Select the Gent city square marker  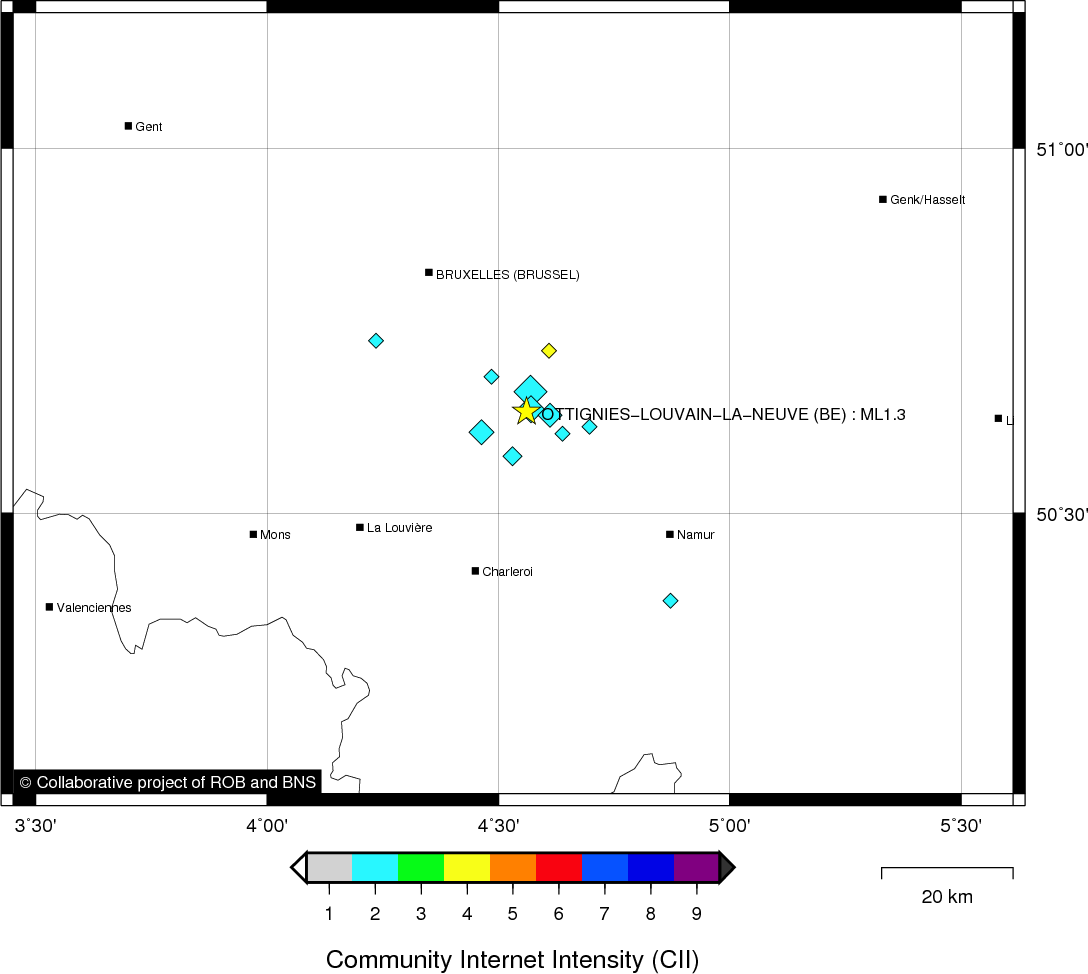(128, 126)
